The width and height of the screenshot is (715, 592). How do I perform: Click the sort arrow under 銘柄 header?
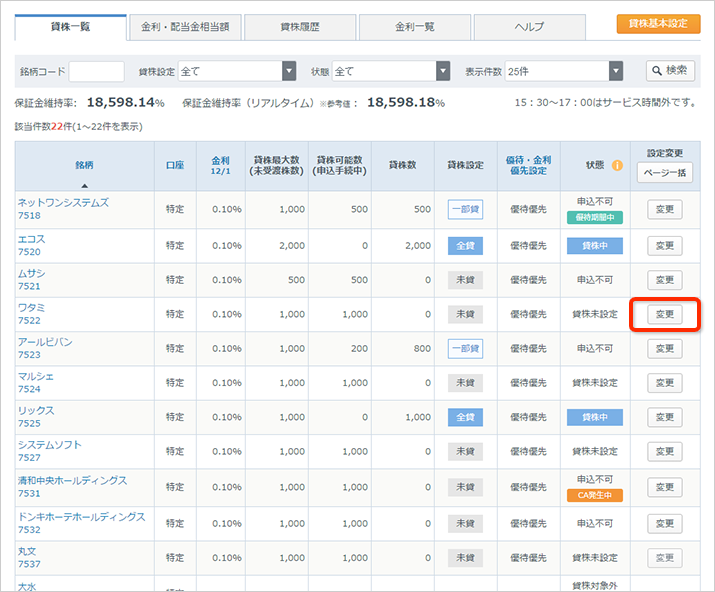pos(84,185)
